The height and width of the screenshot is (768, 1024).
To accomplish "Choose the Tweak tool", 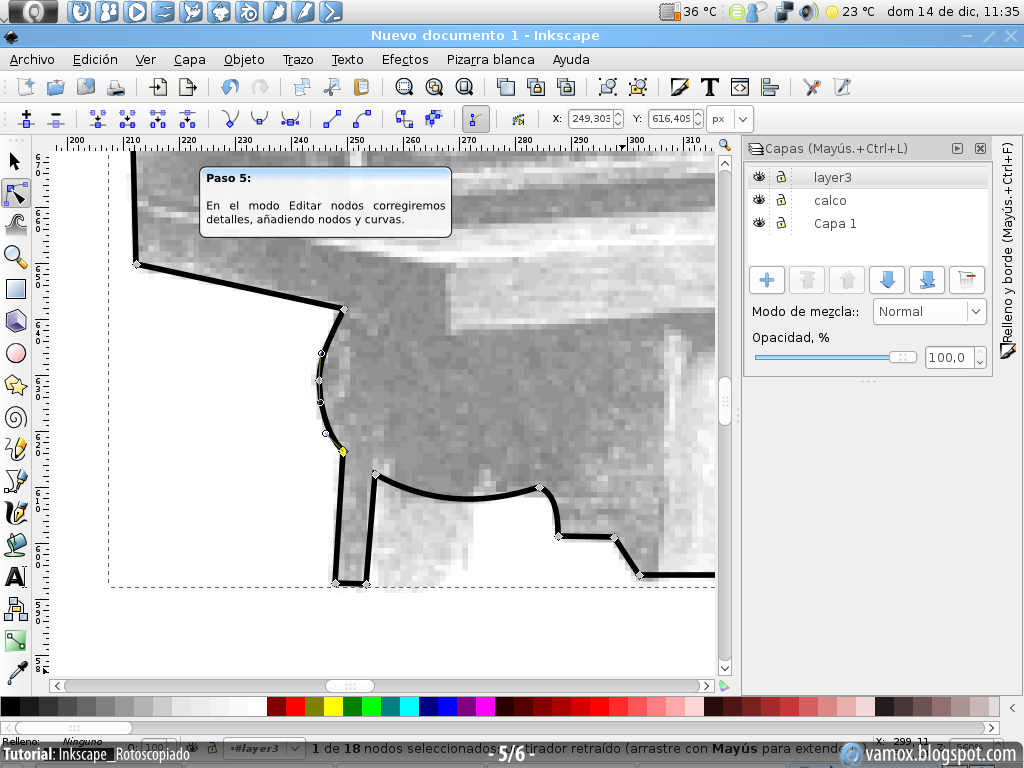I will point(16,225).
